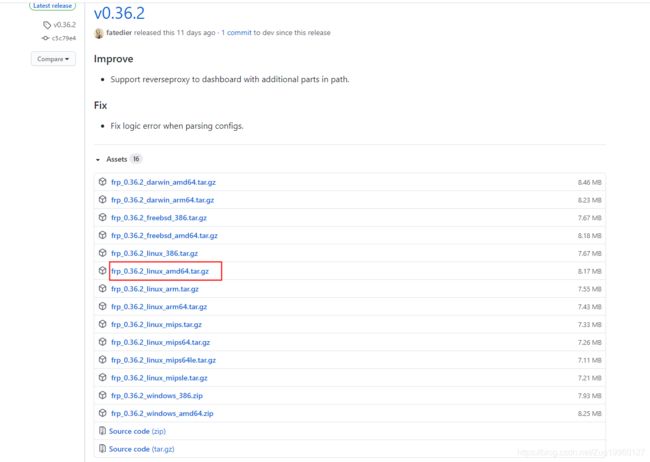Click package icon for freebsd_amd64 asset
This screenshot has height=462, width=650.
[102, 235]
